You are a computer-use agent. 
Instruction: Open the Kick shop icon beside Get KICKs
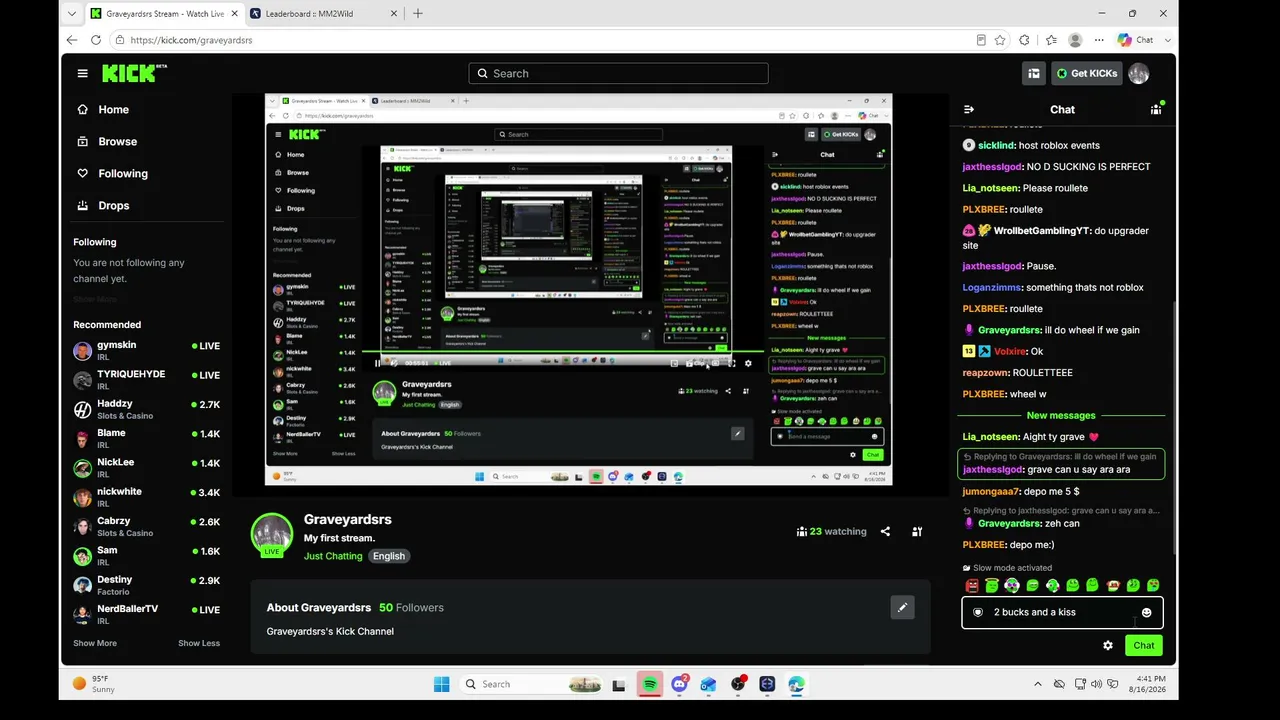click(1034, 73)
